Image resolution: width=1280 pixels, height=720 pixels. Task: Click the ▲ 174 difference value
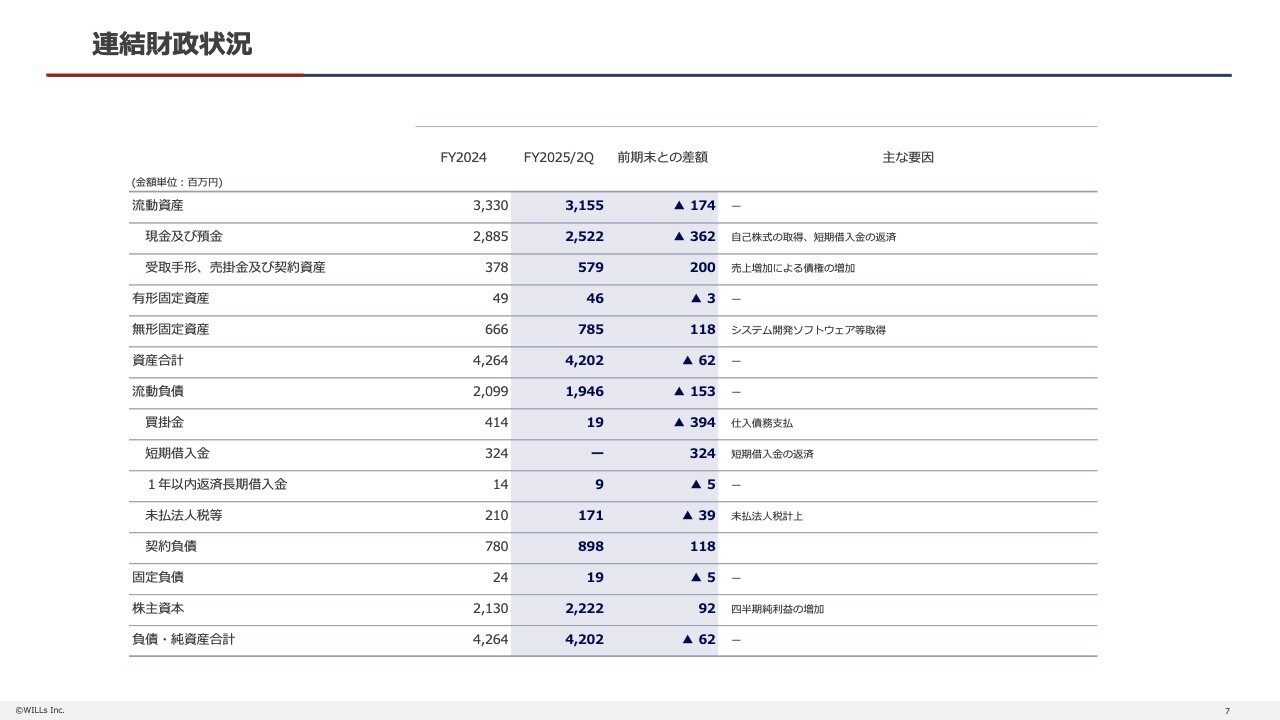pos(695,206)
